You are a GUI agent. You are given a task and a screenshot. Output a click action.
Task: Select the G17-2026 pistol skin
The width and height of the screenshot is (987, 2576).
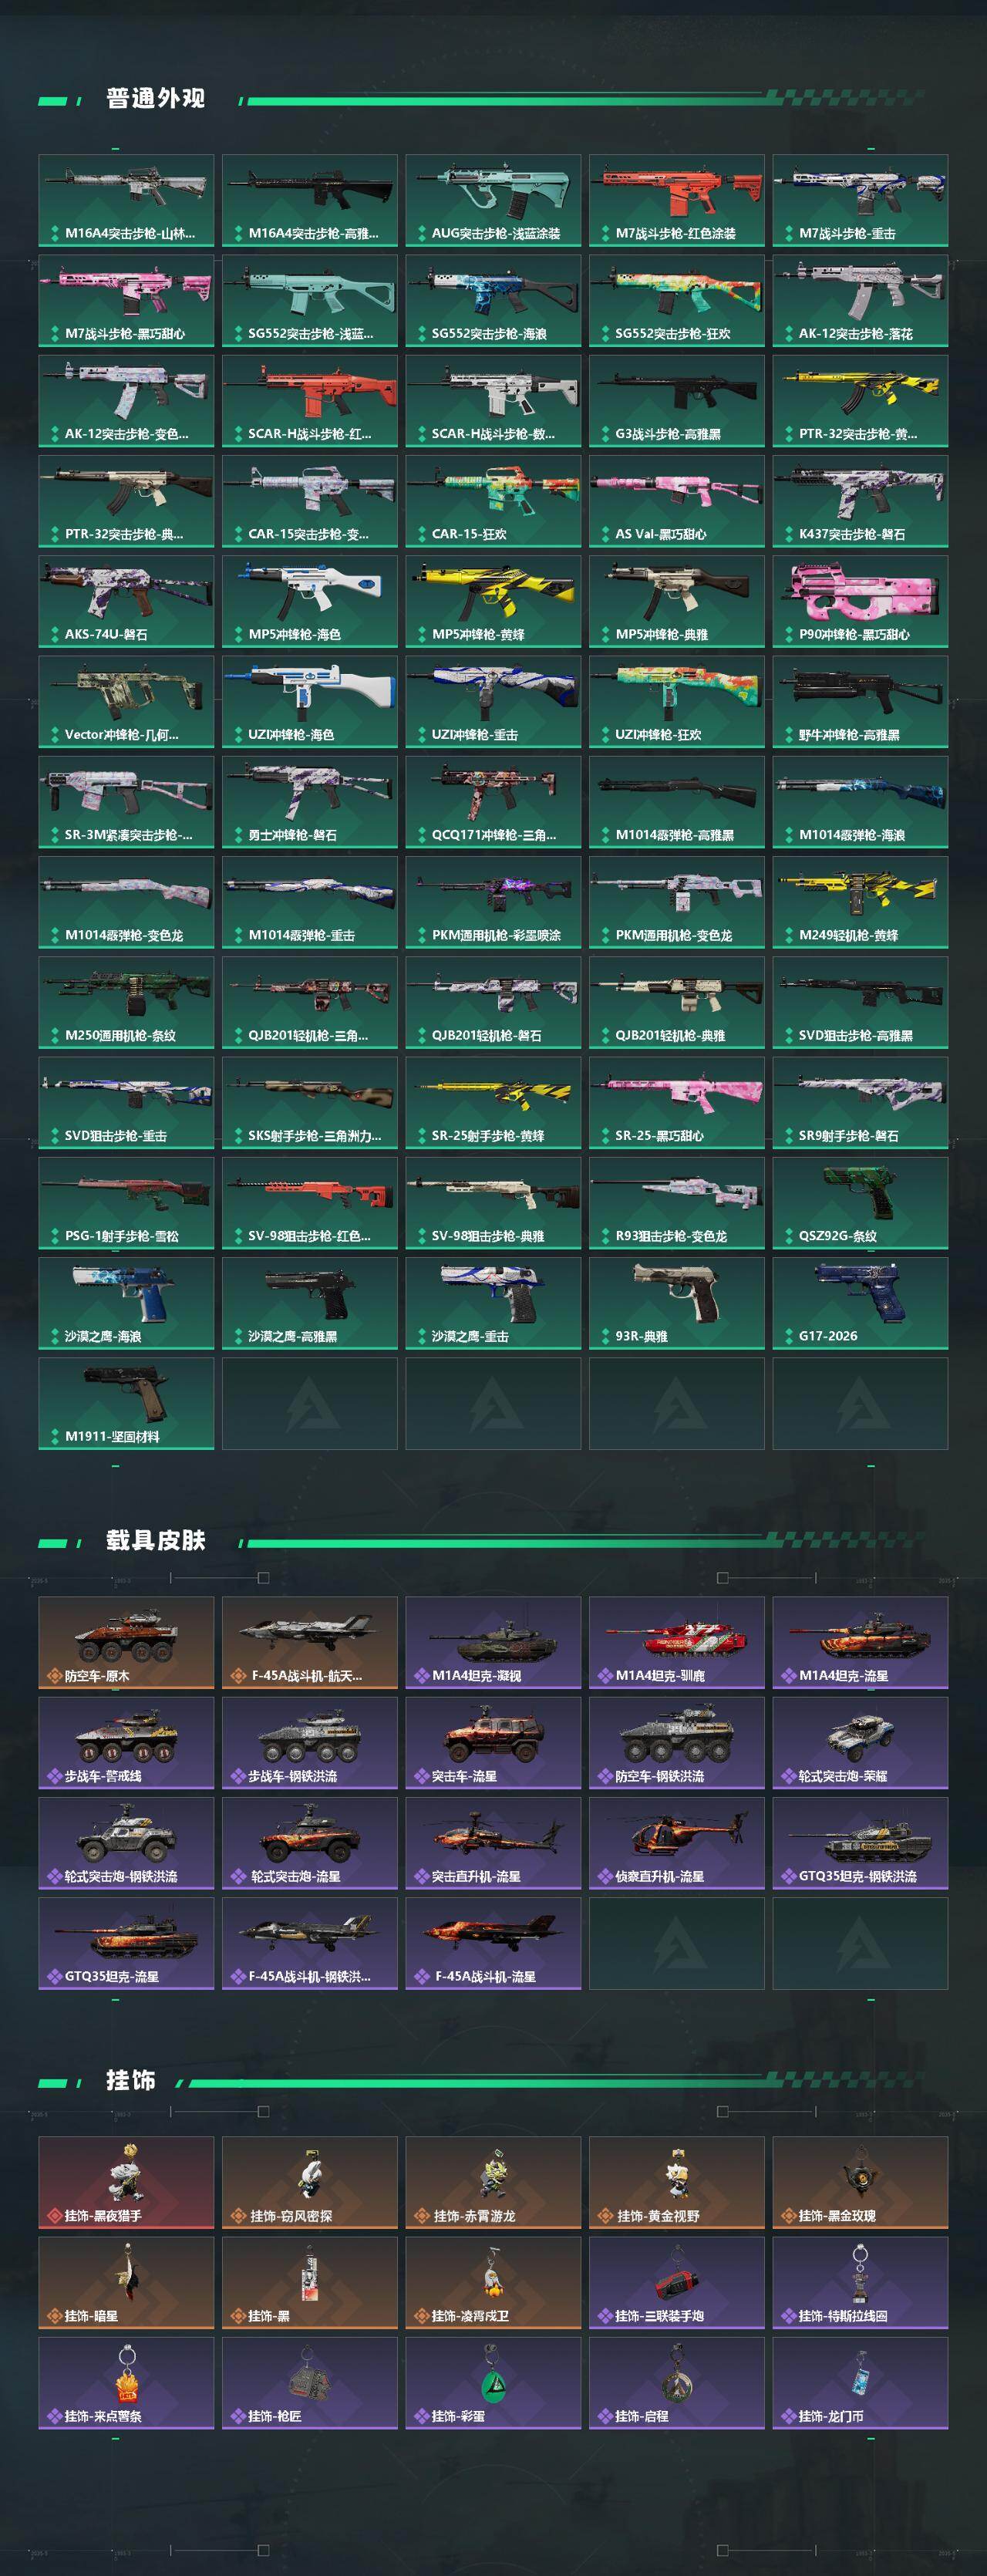coord(860,1303)
